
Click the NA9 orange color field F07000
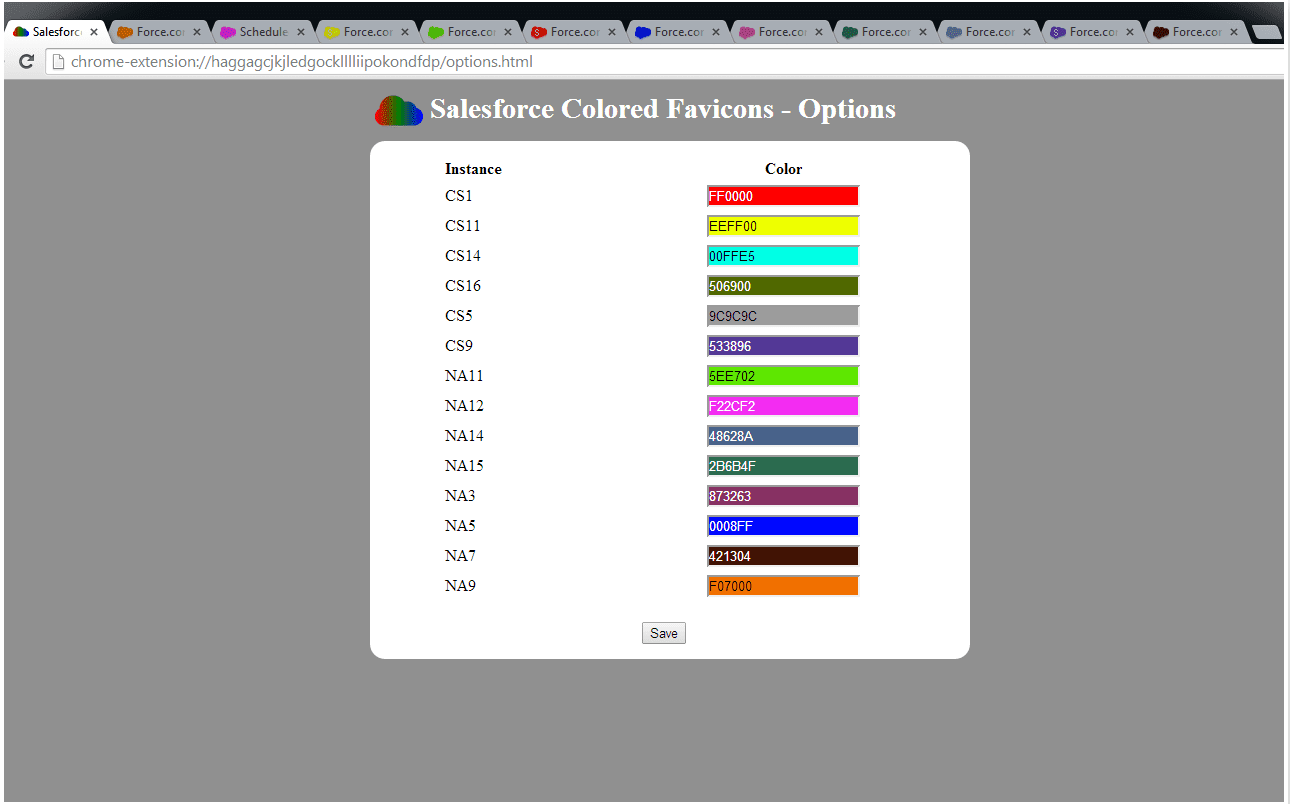coord(783,586)
